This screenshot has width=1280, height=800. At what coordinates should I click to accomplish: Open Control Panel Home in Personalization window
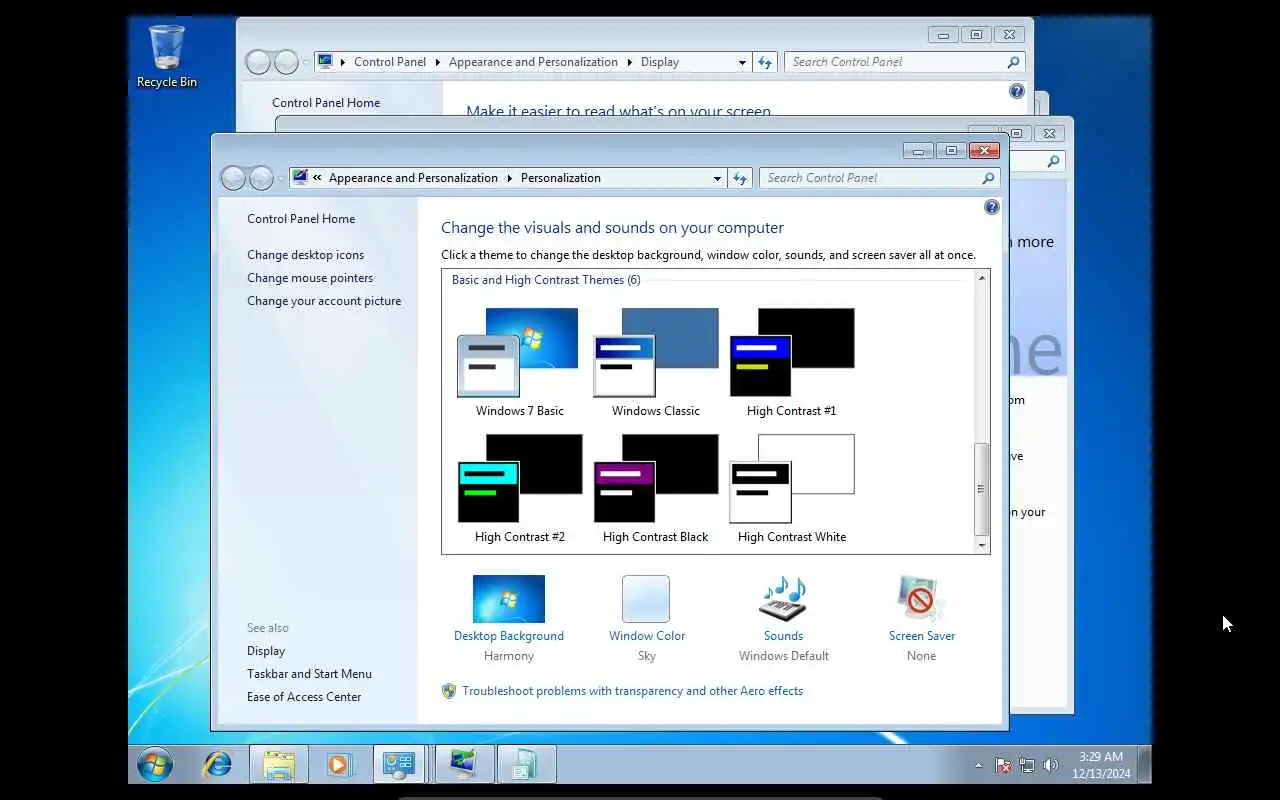301,219
